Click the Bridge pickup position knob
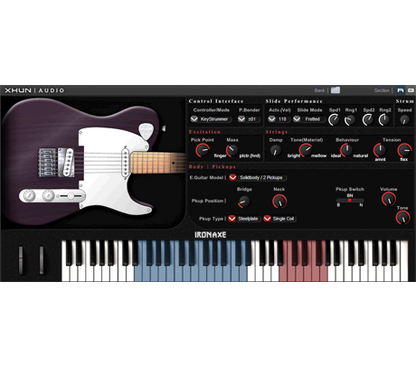Screen dimensions: 416x376 coord(244,201)
